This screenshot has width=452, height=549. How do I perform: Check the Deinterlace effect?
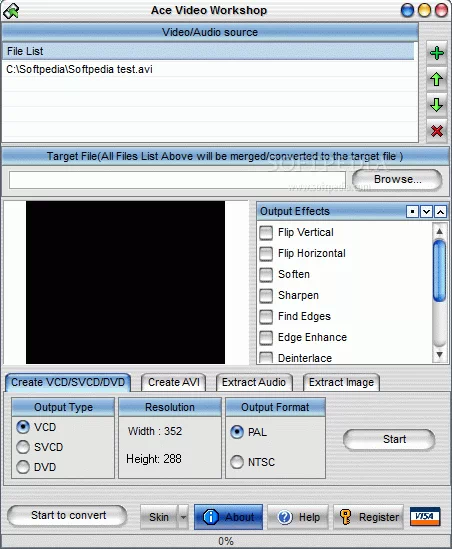[x=266, y=358]
